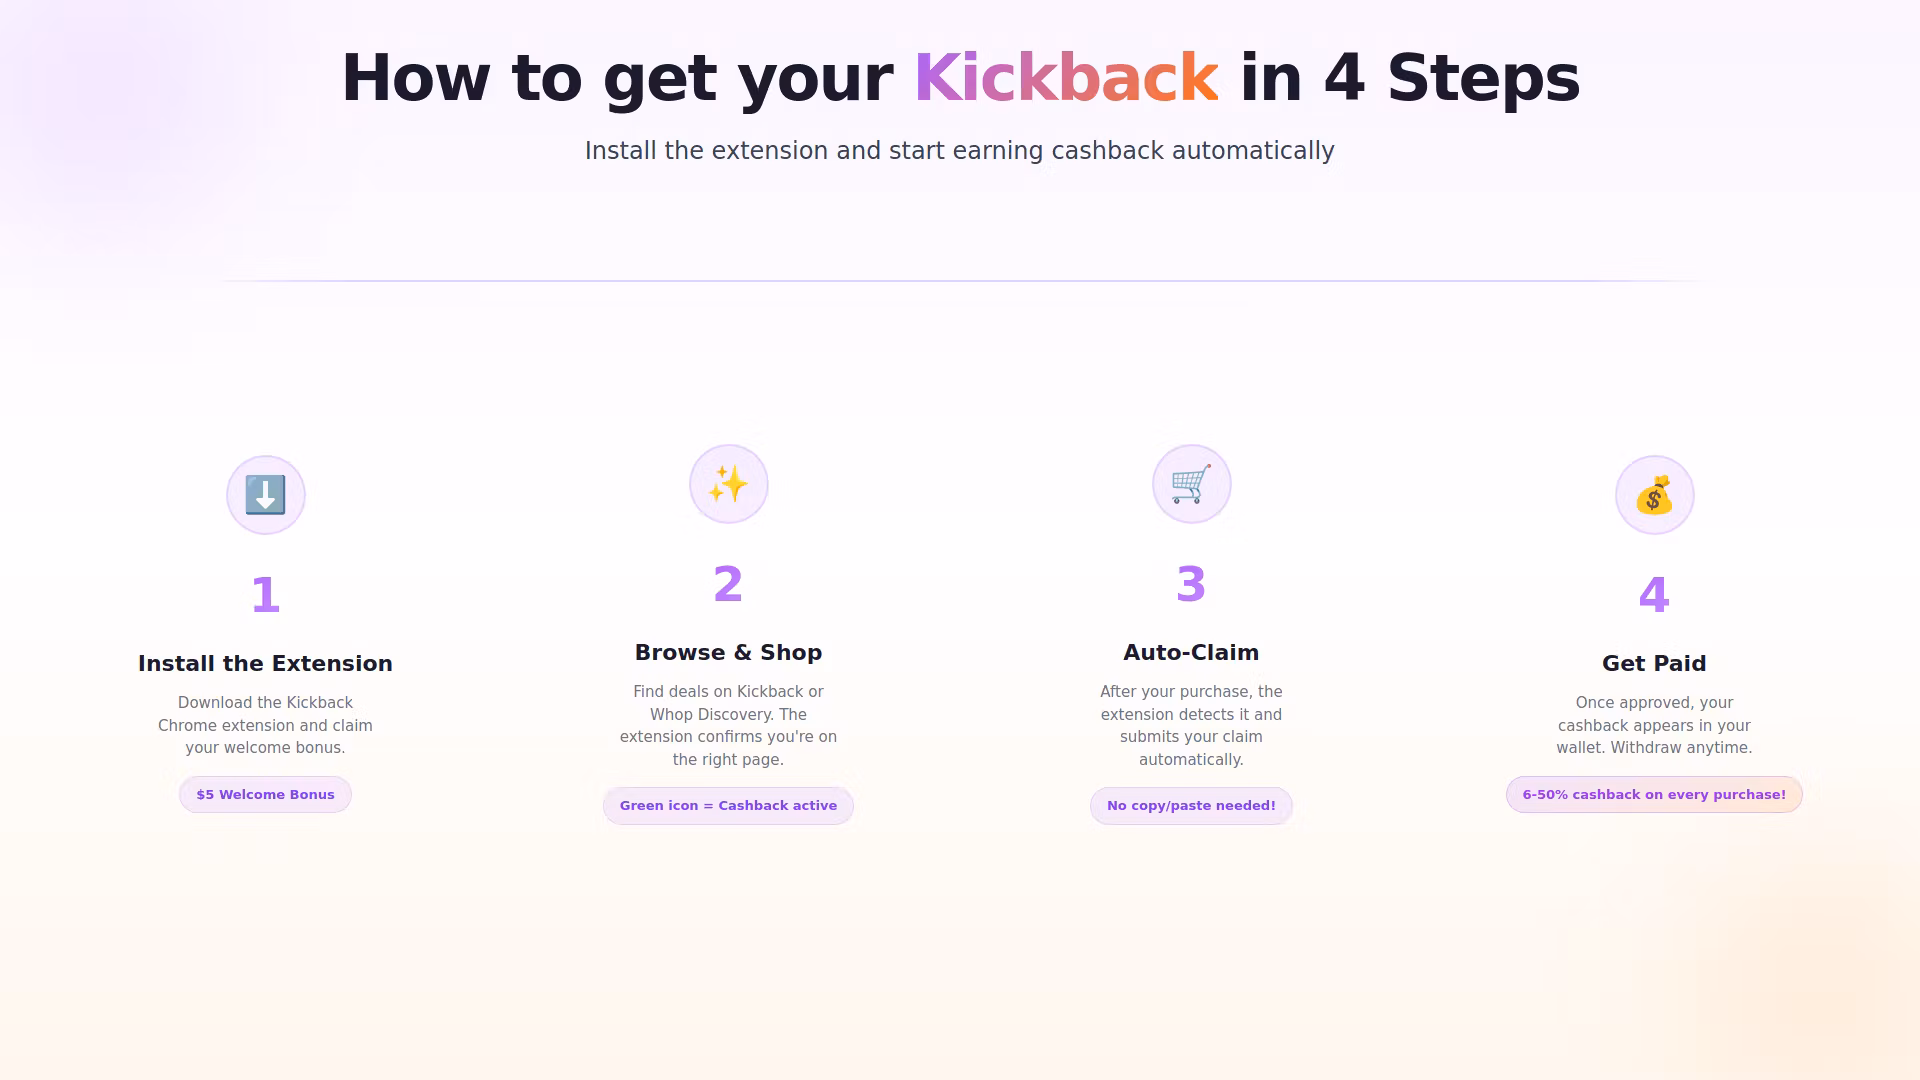The width and height of the screenshot is (1920, 1080).
Task: Click the shopping cart icon above step 3
Action: [x=1191, y=484]
